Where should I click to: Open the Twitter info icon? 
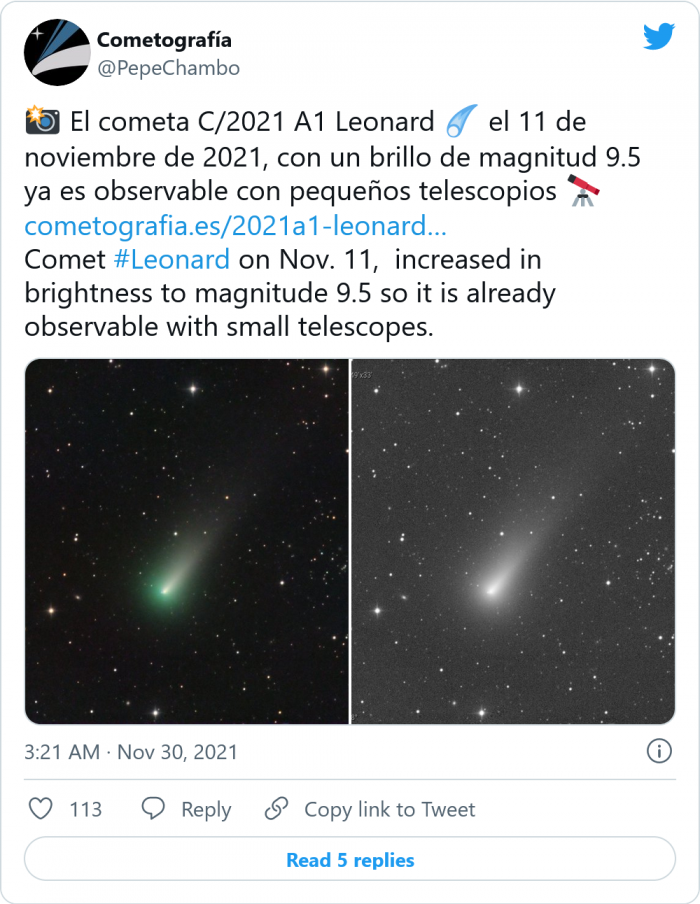[x=658, y=751]
